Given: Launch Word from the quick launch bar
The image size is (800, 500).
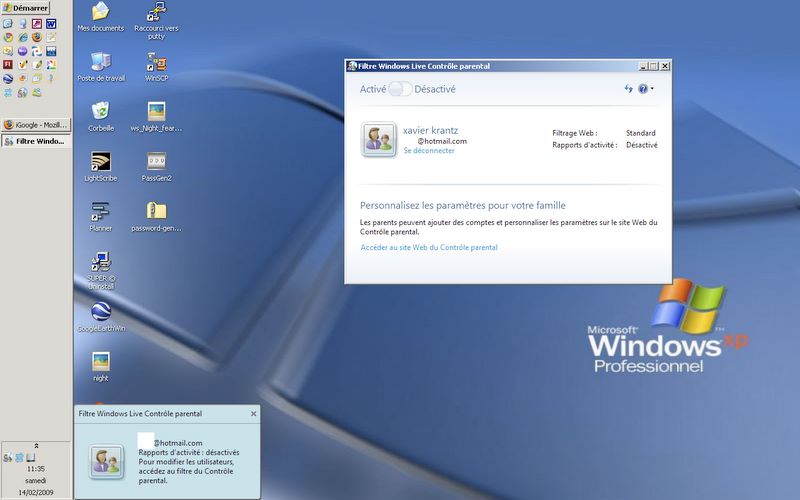Looking at the screenshot, I should coord(51,23).
